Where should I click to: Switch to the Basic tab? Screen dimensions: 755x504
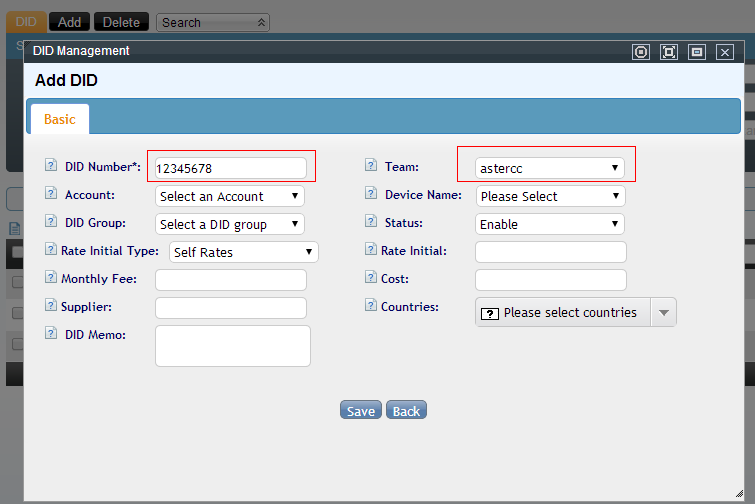click(x=59, y=119)
